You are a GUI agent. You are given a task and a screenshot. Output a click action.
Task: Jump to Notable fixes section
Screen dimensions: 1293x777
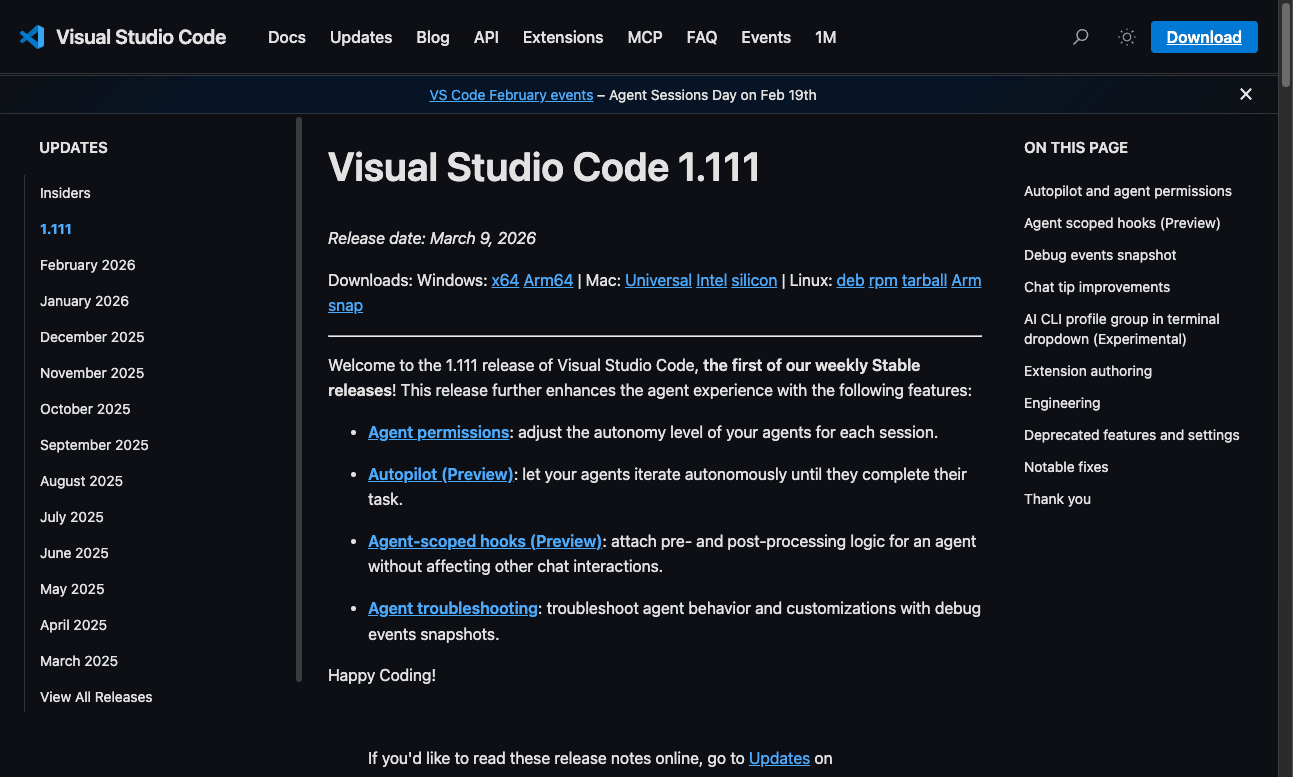click(x=1066, y=467)
